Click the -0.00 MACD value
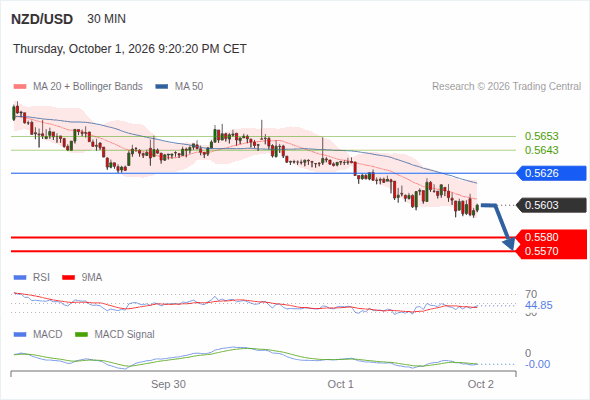590x400 pixels. 538,364
